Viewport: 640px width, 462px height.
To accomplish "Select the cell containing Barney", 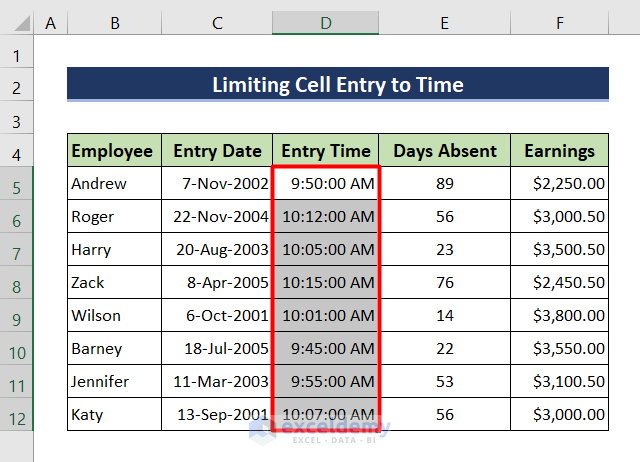I will pyautogui.click(x=114, y=349).
